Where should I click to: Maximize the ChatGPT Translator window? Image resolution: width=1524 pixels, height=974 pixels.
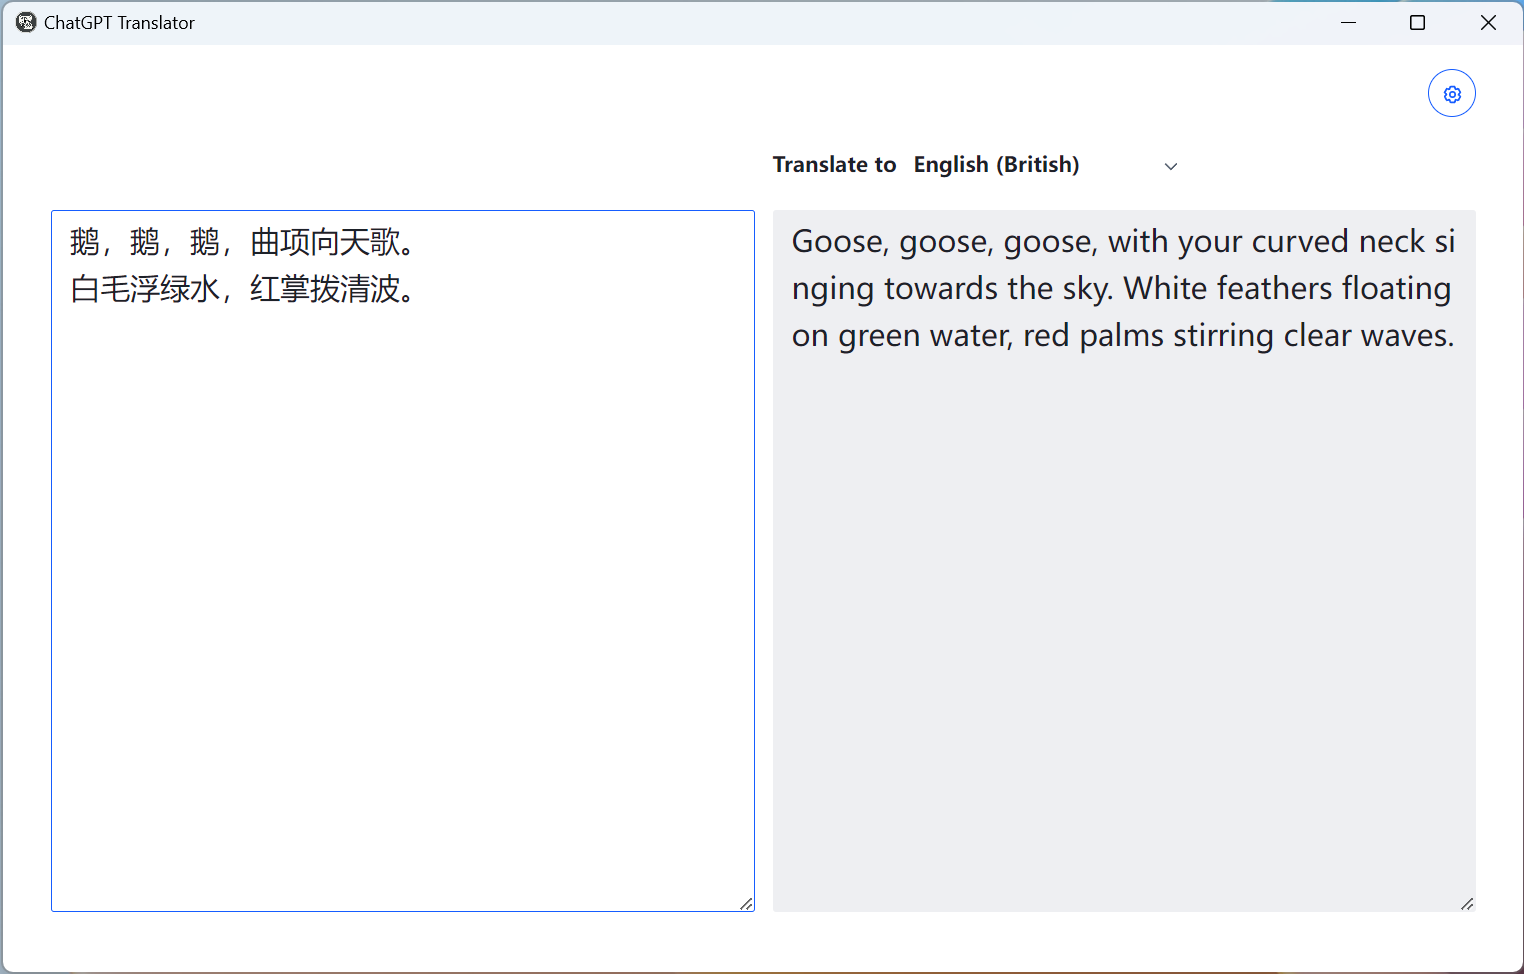coord(1417,22)
